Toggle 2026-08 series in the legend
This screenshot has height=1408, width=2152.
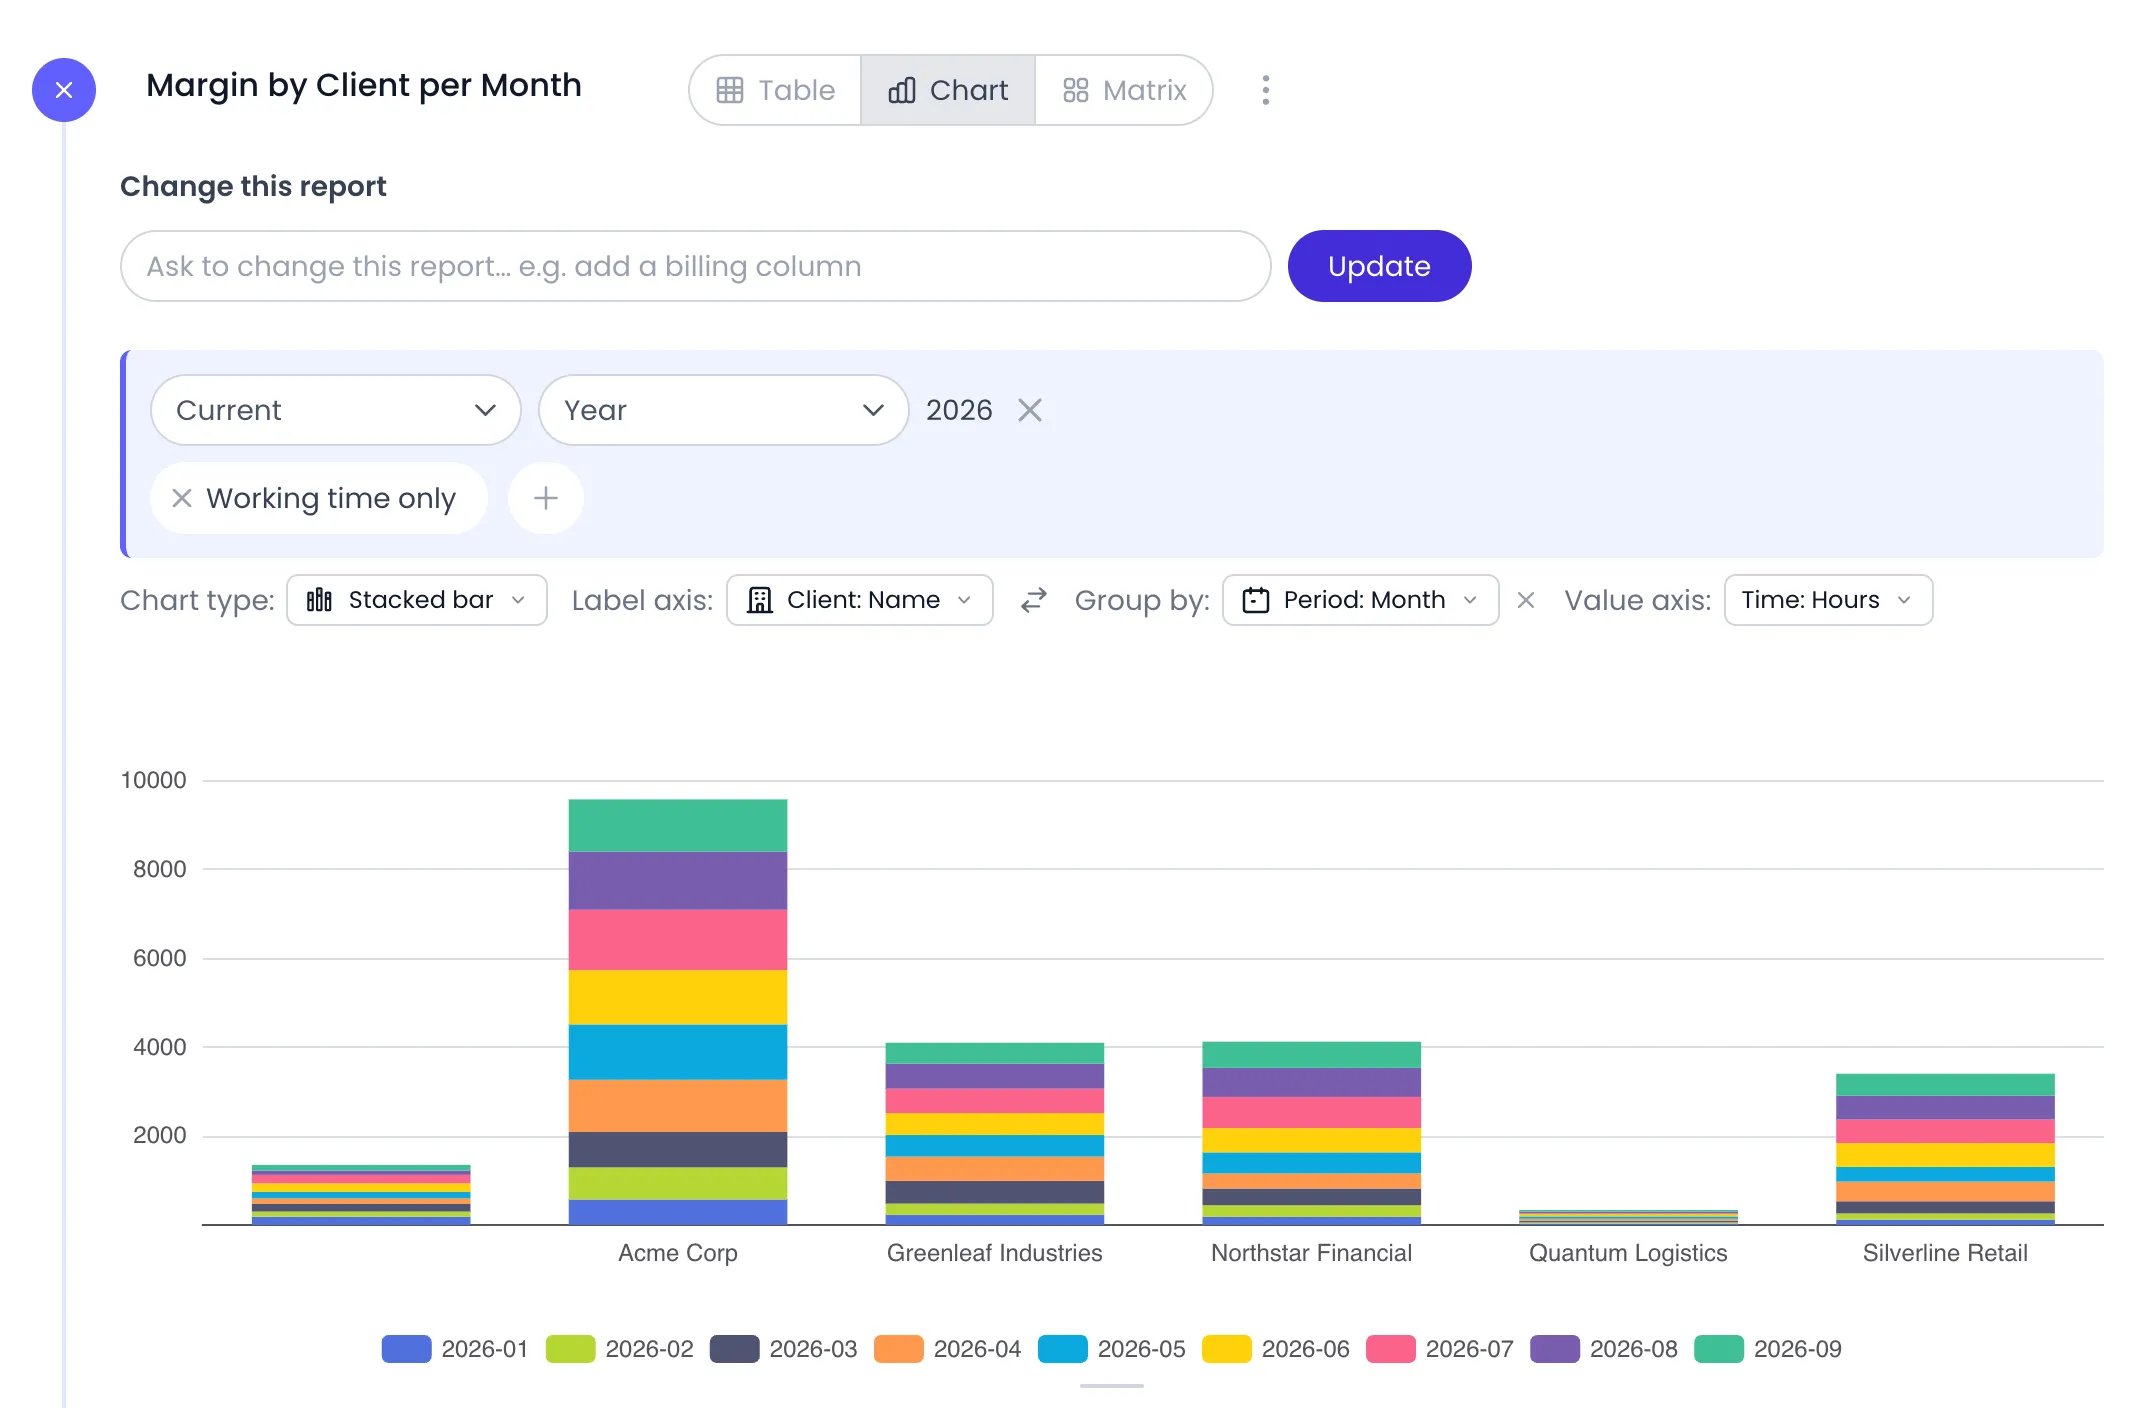tap(1604, 1349)
